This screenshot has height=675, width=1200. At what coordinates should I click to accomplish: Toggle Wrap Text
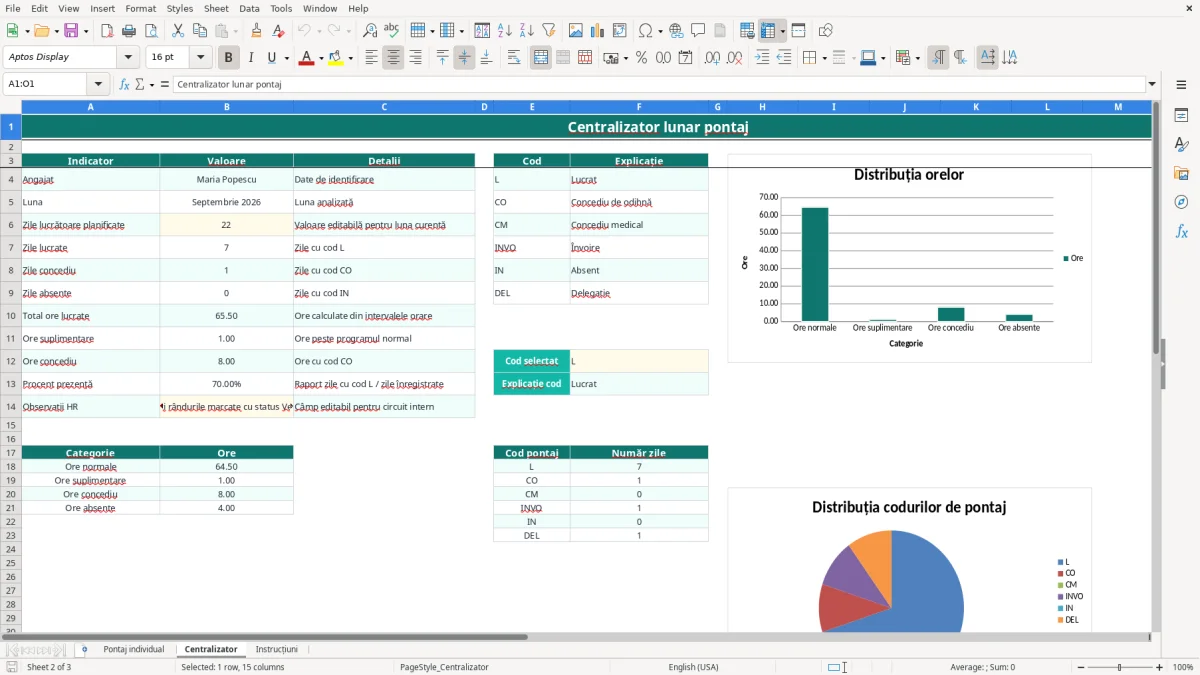pyautogui.click(x=514, y=58)
